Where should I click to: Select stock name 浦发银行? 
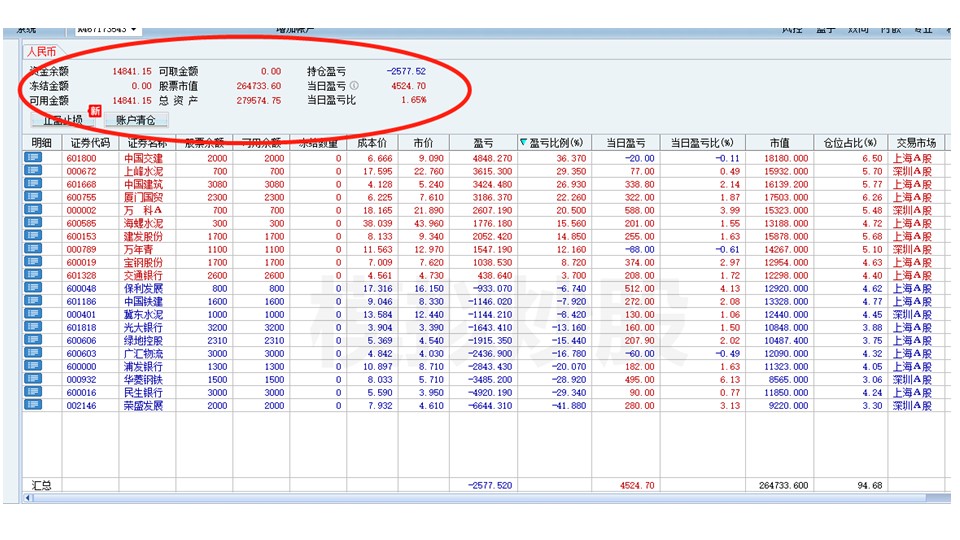143,366
